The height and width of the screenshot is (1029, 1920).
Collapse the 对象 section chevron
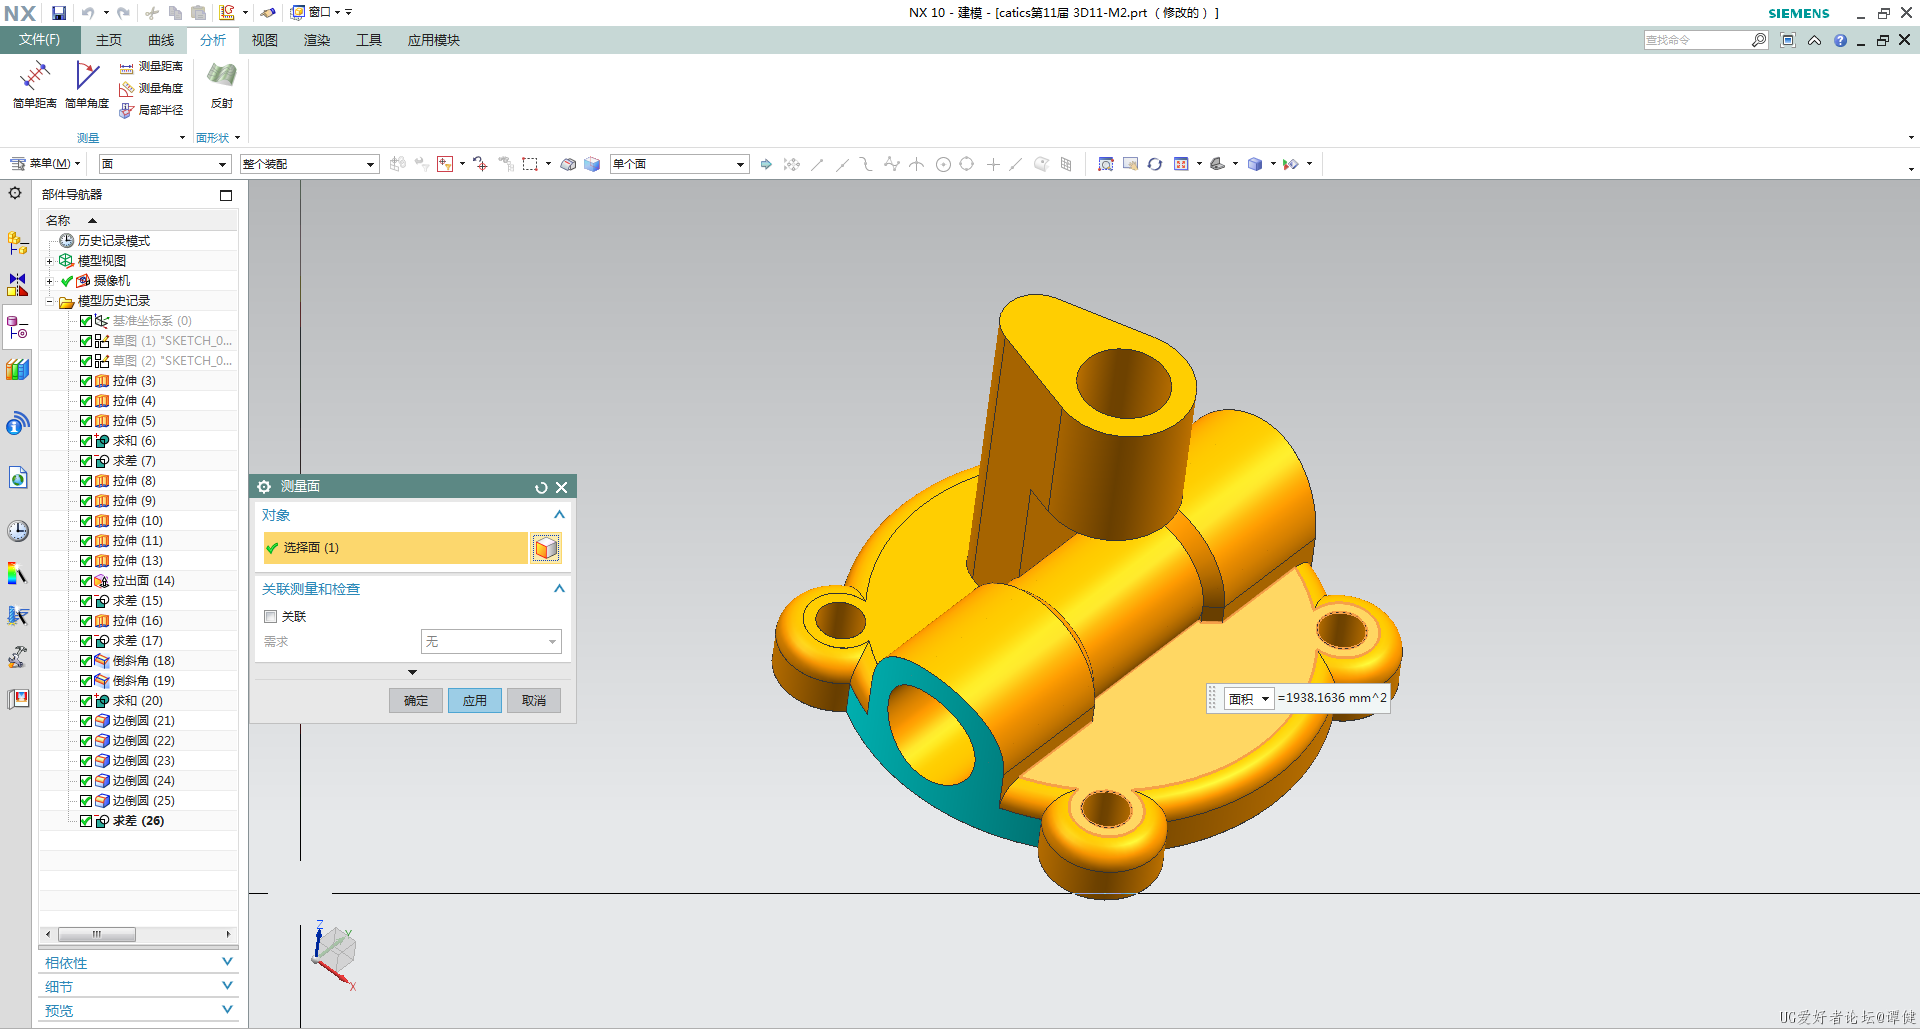coord(559,515)
